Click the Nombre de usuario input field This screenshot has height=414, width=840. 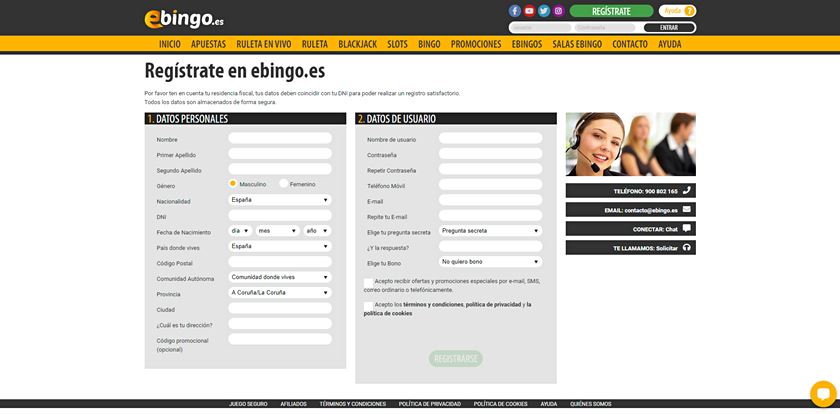pos(490,138)
